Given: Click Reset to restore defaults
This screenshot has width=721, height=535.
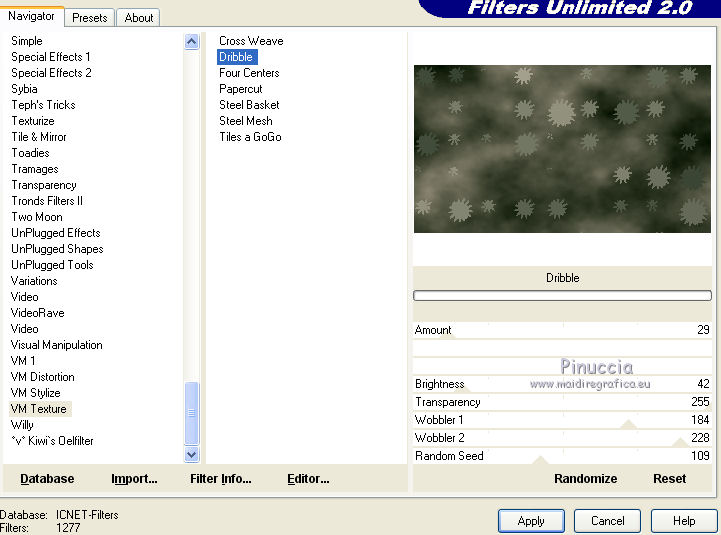Looking at the screenshot, I should [670, 478].
